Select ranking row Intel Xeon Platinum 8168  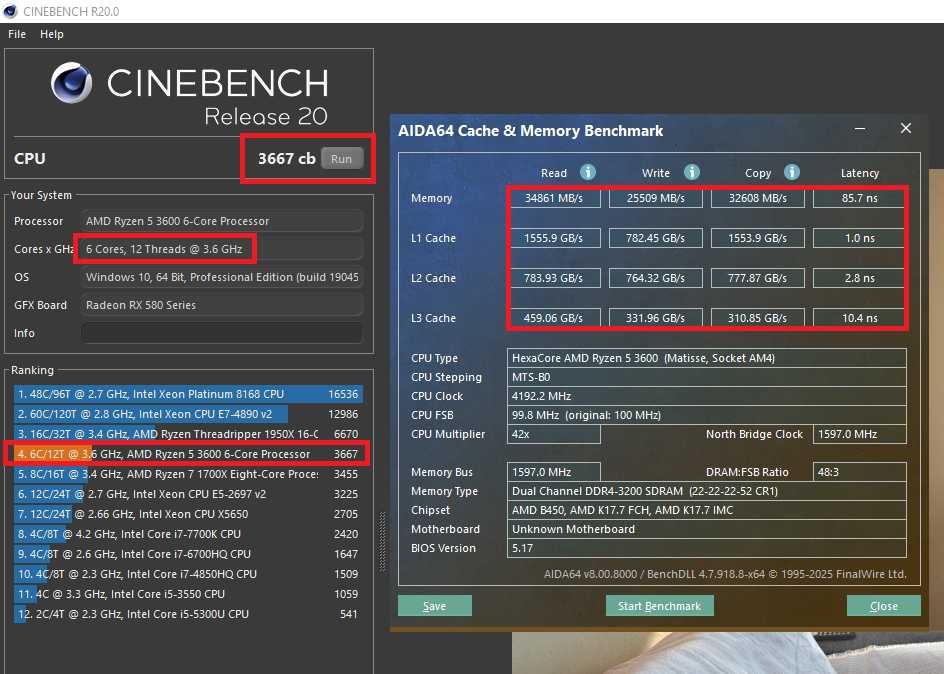click(x=188, y=394)
